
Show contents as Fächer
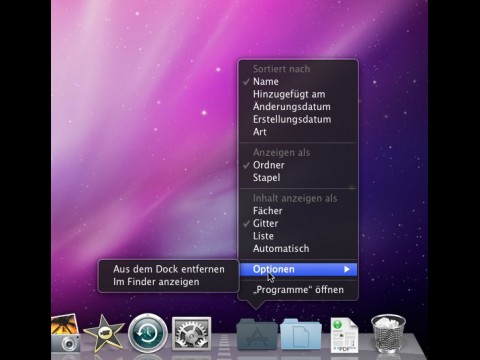[298, 211]
